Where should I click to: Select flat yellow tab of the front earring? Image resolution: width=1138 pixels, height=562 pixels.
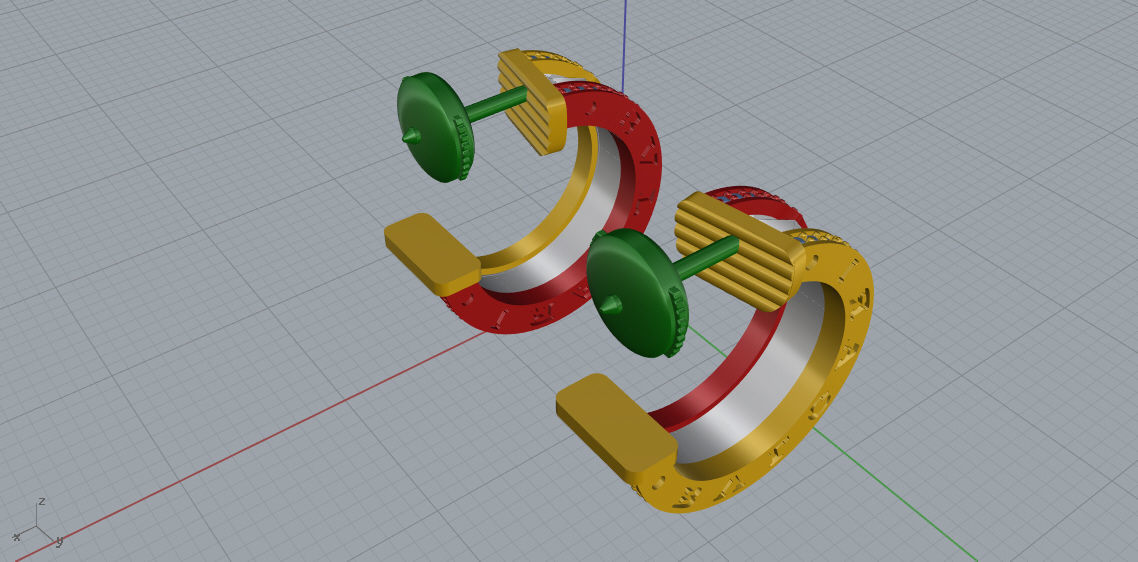[617, 425]
